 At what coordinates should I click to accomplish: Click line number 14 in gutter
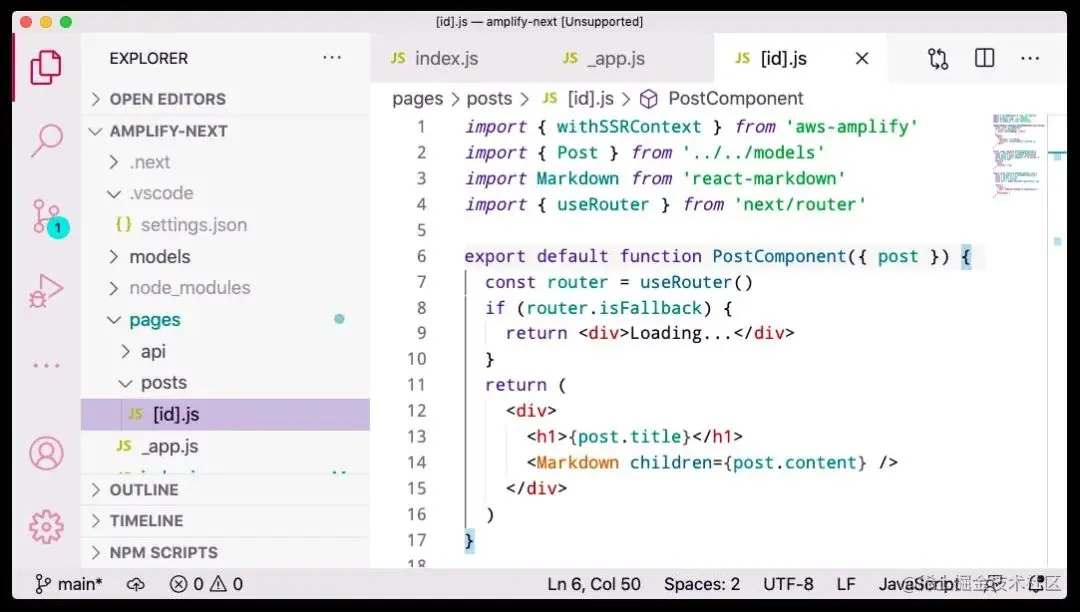417,463
